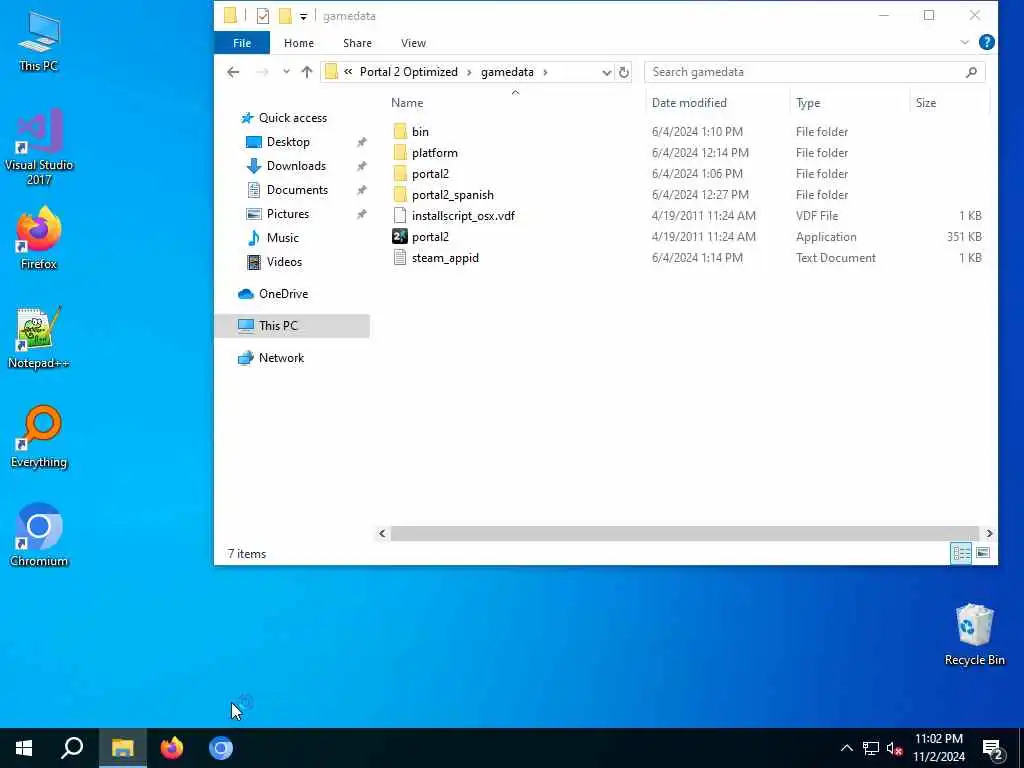Click File Explorer taskbar button
The image size is (1024, 768).
point(123,748)
